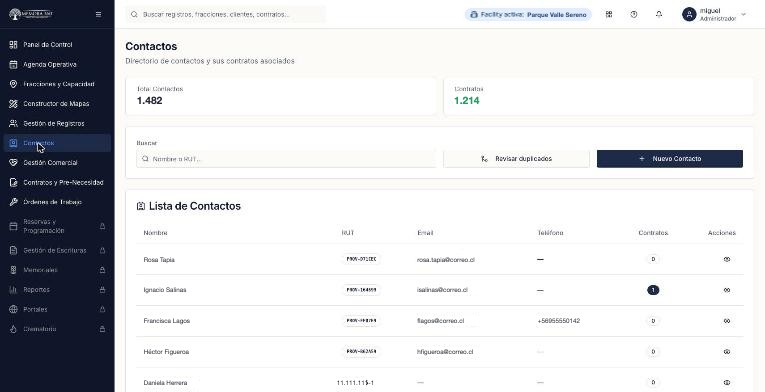Click the Fracciones location pin icon

pyautogui.click(x=14, y=84)
